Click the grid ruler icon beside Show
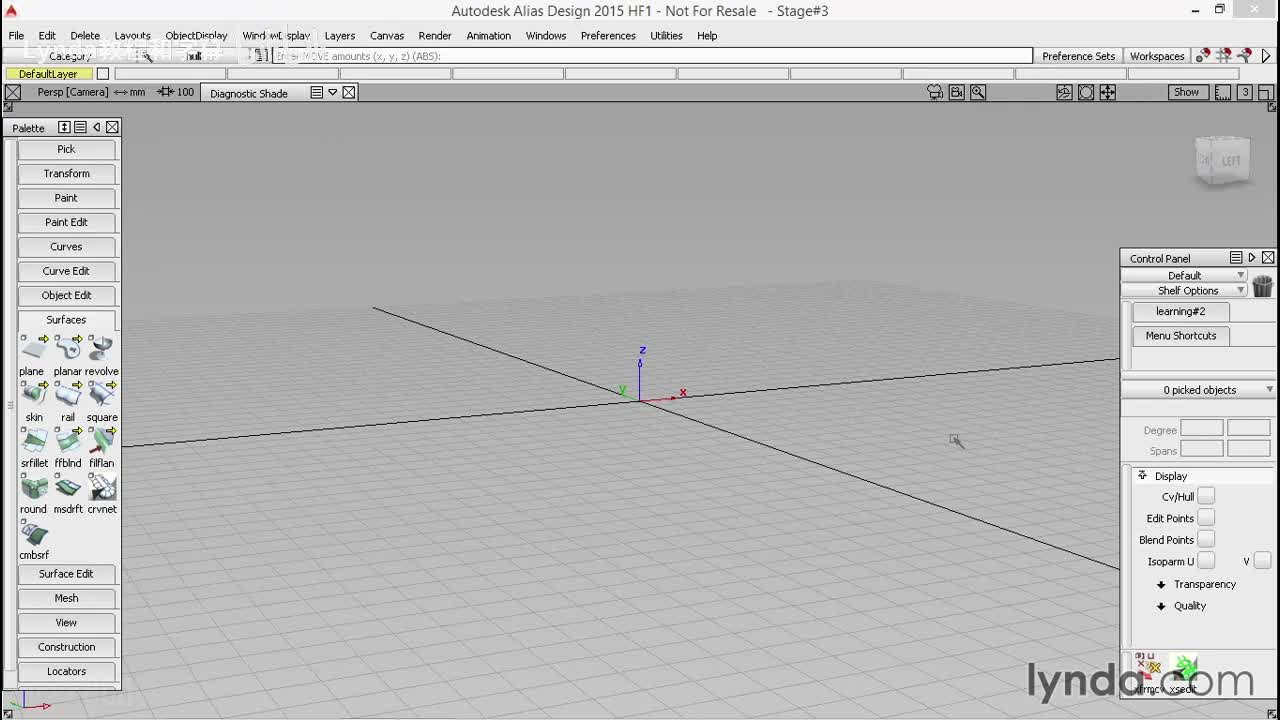The height and width of the screenshot is (720, 1280). point(1222,92)
